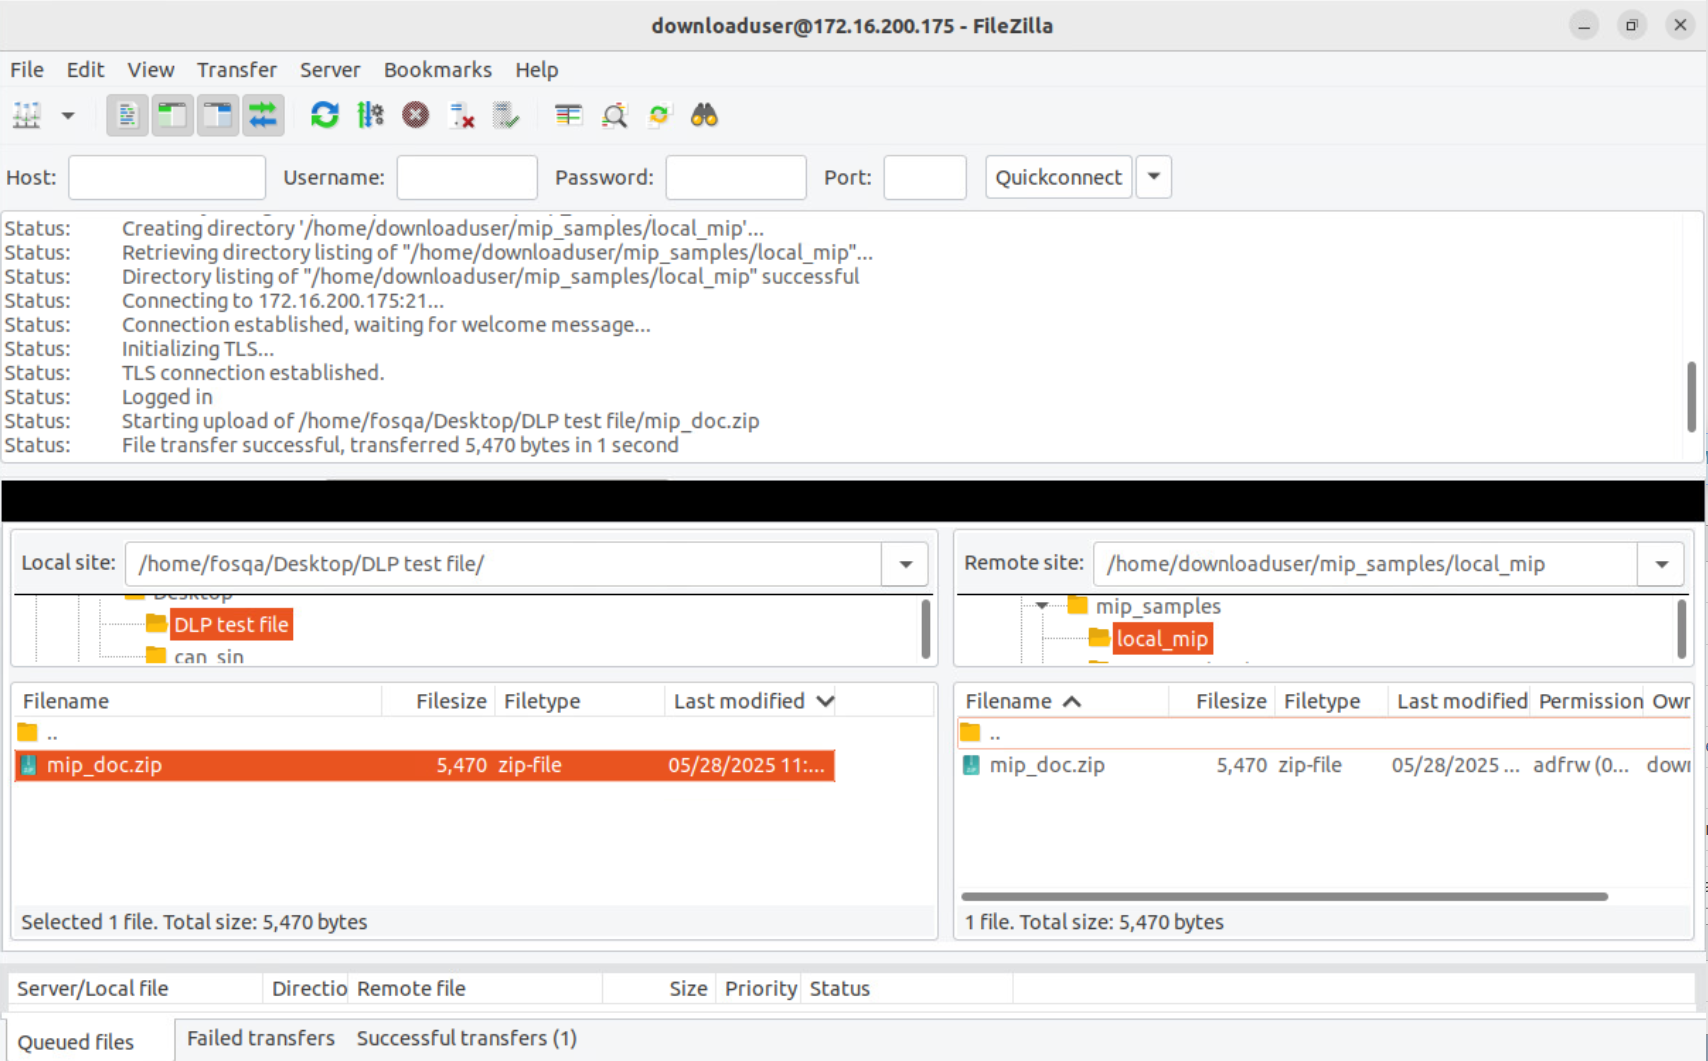Viewport: 1708px width, 1061px height.
Task: Click the Remote site path field
Action: pyautogui.click(x=1366, y=564)
